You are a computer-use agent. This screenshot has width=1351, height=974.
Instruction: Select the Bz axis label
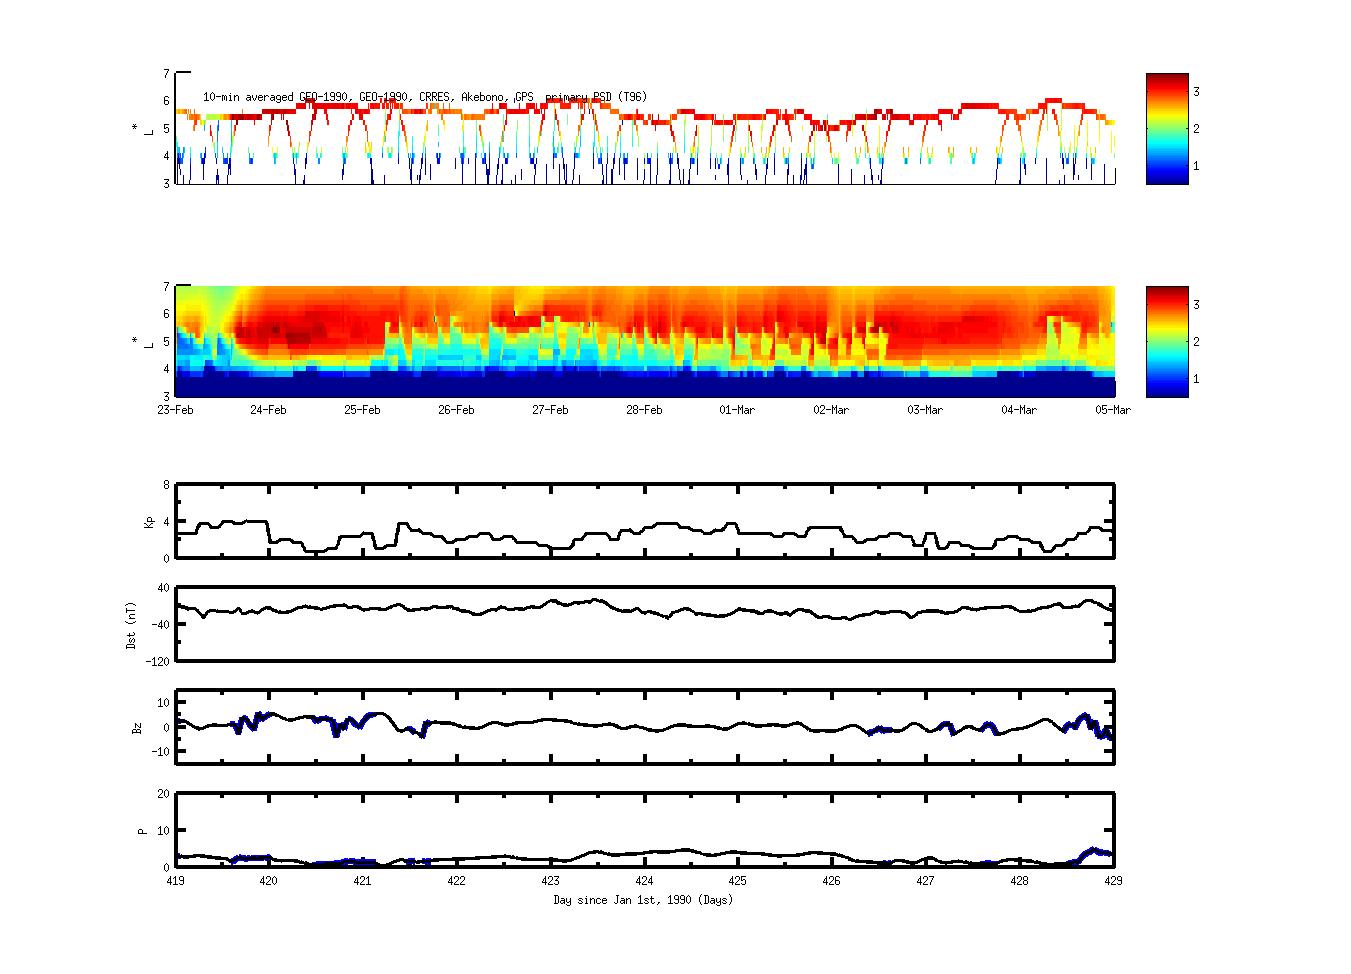[x=137, y=727]
